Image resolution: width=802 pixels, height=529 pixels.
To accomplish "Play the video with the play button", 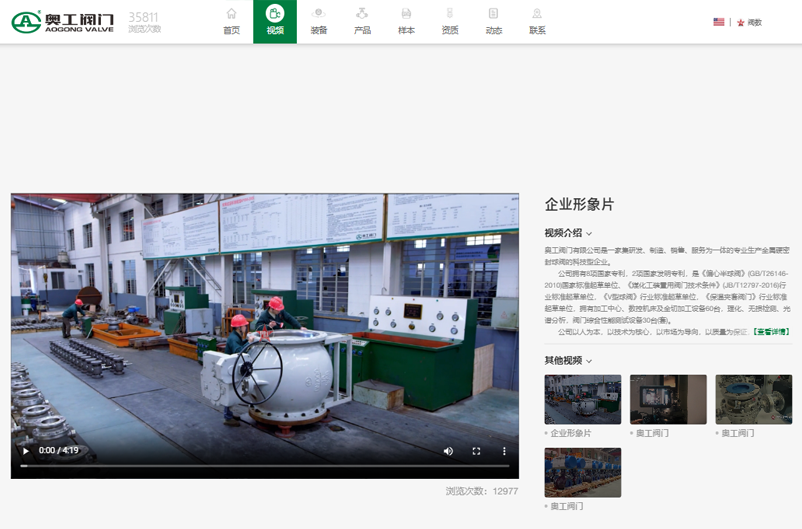I will [26, 451].
